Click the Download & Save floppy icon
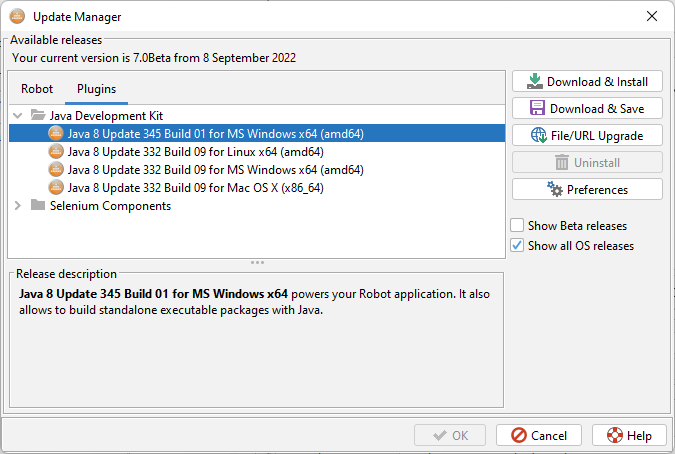 pyautogui.click(x=537, y=108)
